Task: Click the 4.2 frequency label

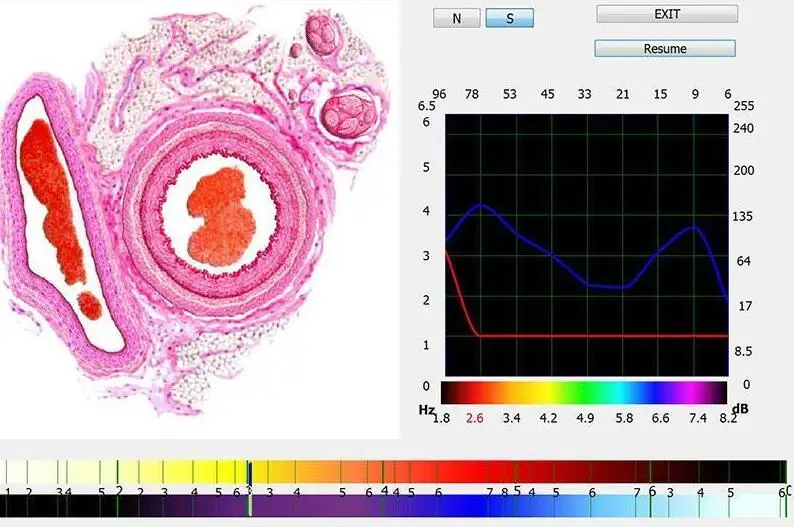Action: pyautogui.click(x=548, y=418)
